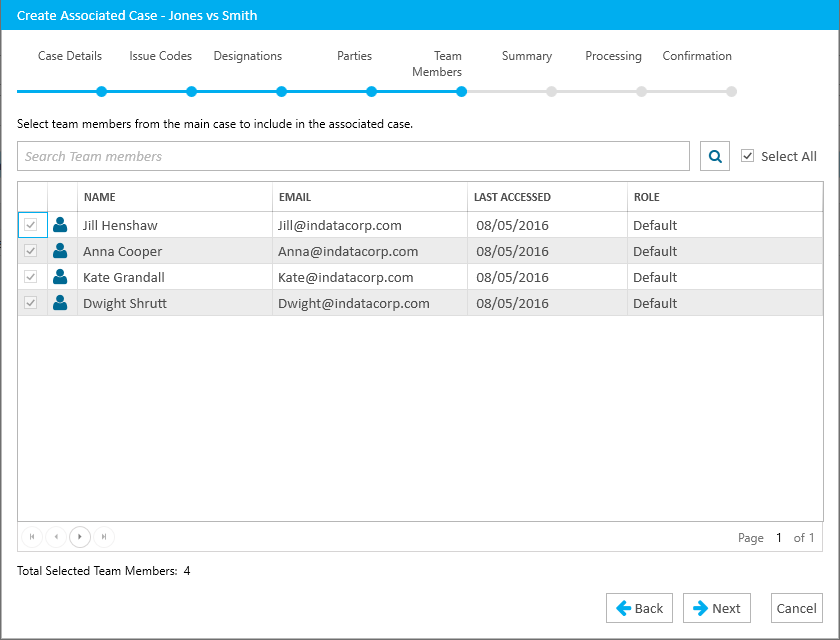This screenshot has height=640, width=840.
Task: Advance to next page of results
Action: 80,537
